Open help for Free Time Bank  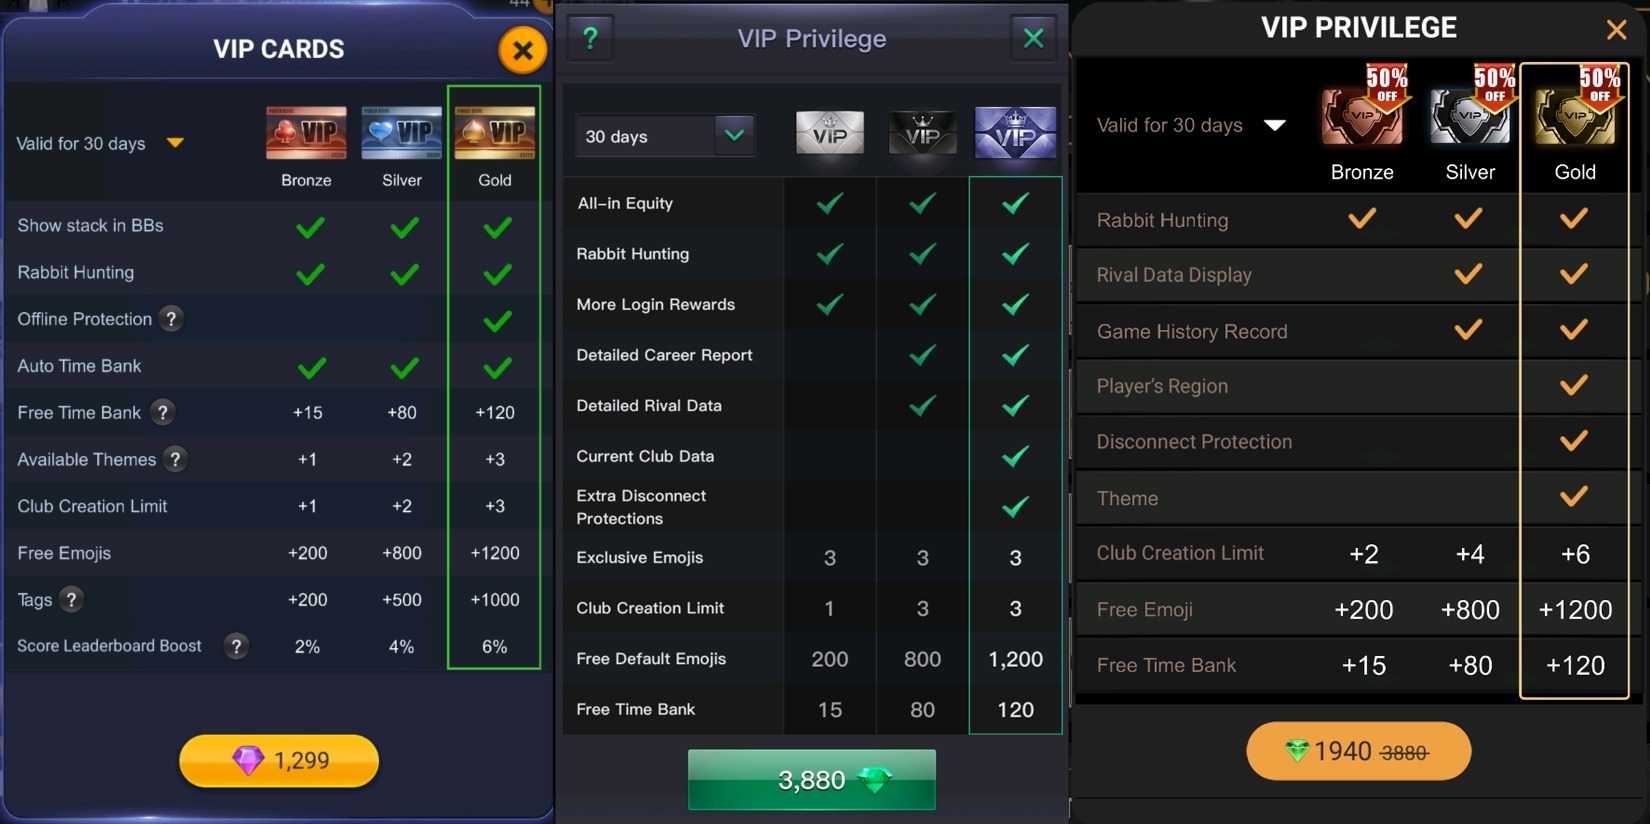(x=162, y=412)
